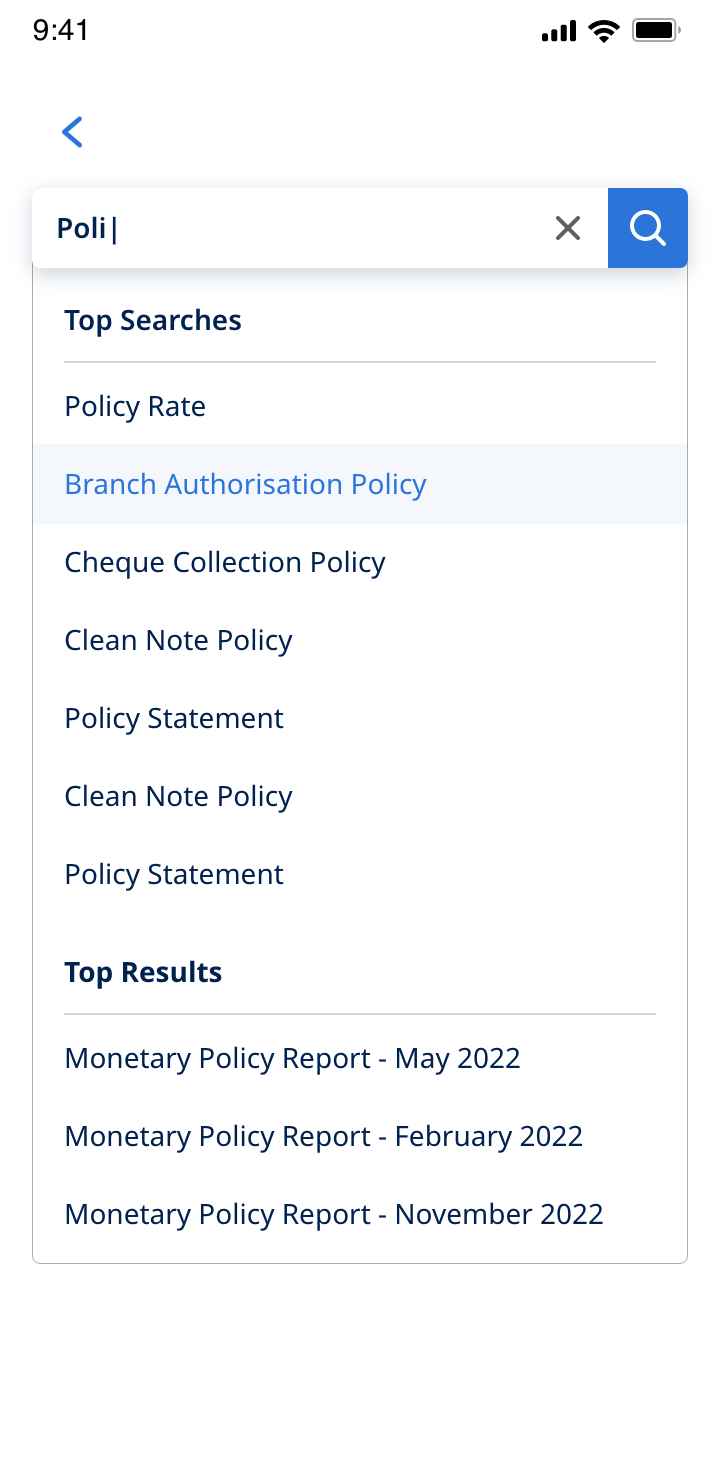Screen dimensions: 720x1480
Task: Tap the cellular signal bars icon
Action: (x=559, y=32)
